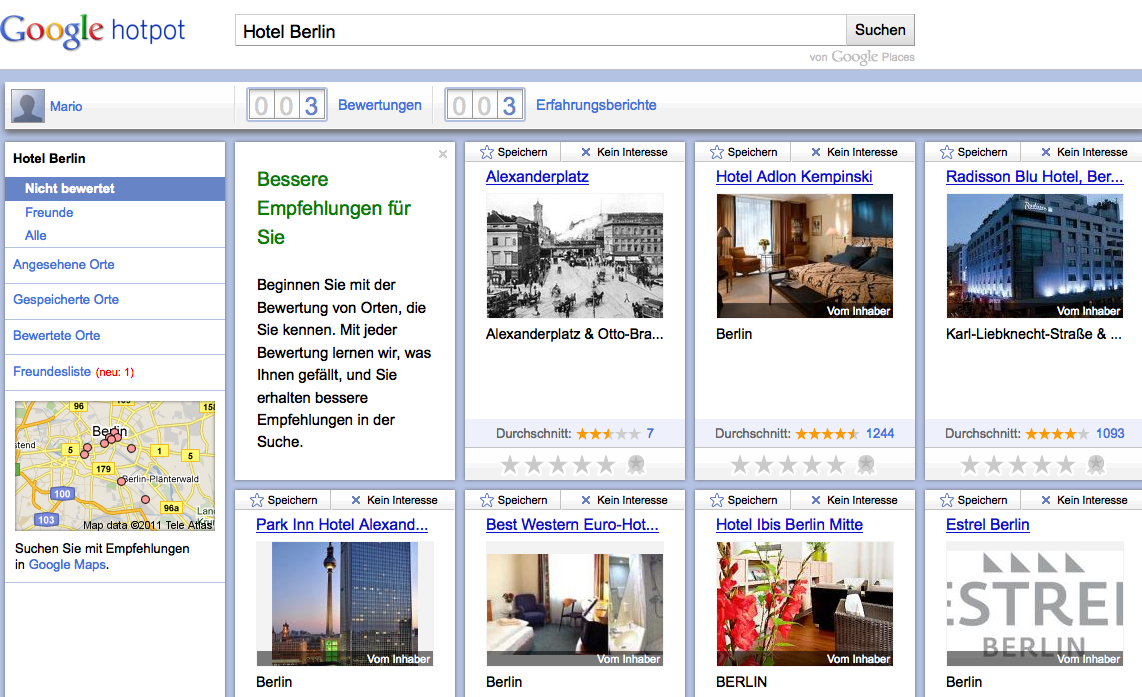Click Mario's profile avatar icon
The height and width of the screenshot is (697, 1142).
click(x=28, y=106)
